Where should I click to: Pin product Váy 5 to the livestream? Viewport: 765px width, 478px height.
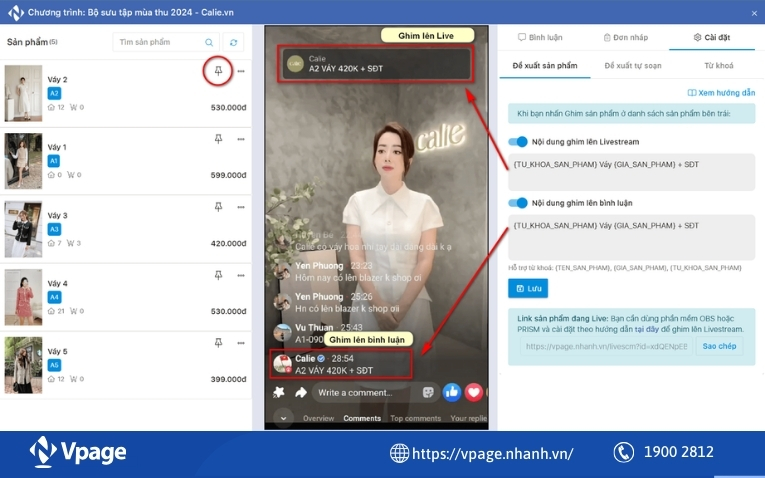click(218, 343)
